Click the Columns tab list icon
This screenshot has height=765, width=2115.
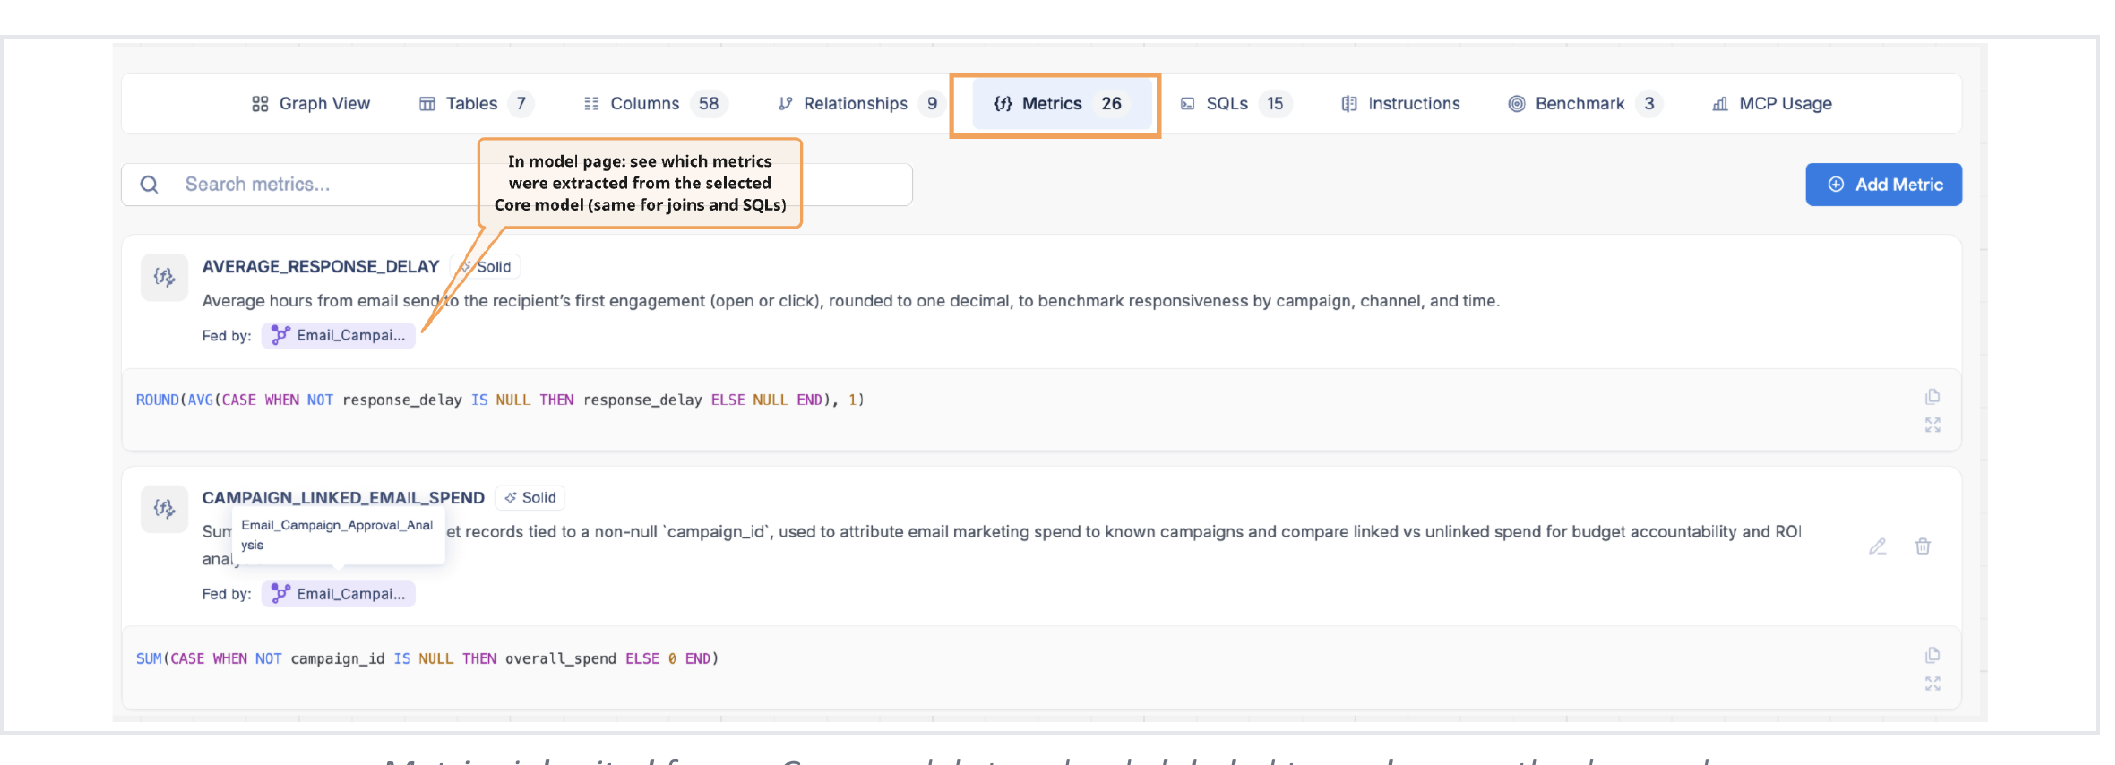coord(591,104)
